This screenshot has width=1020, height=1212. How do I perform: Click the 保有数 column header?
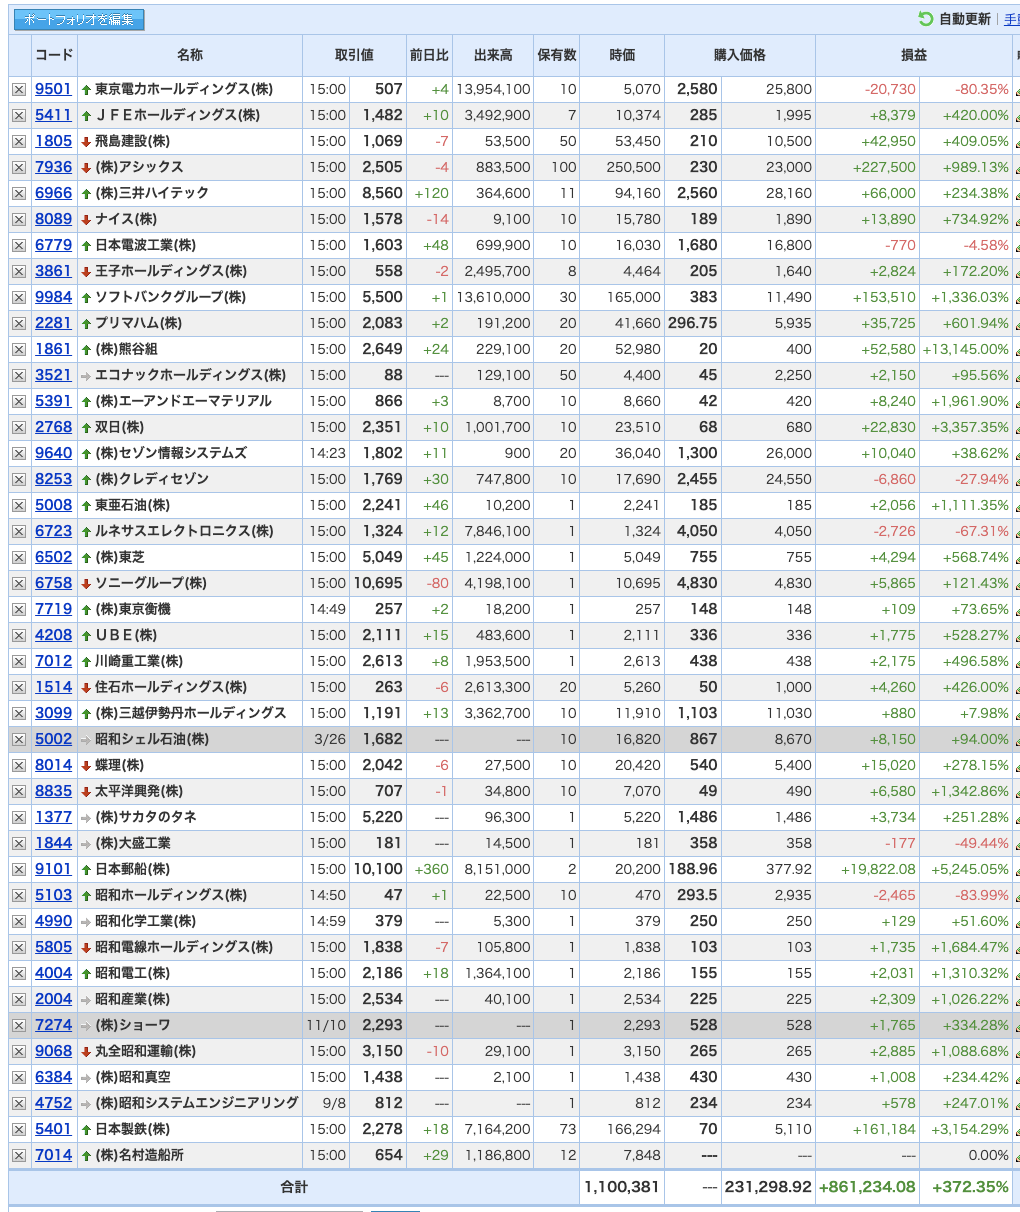tap(557, 55)
